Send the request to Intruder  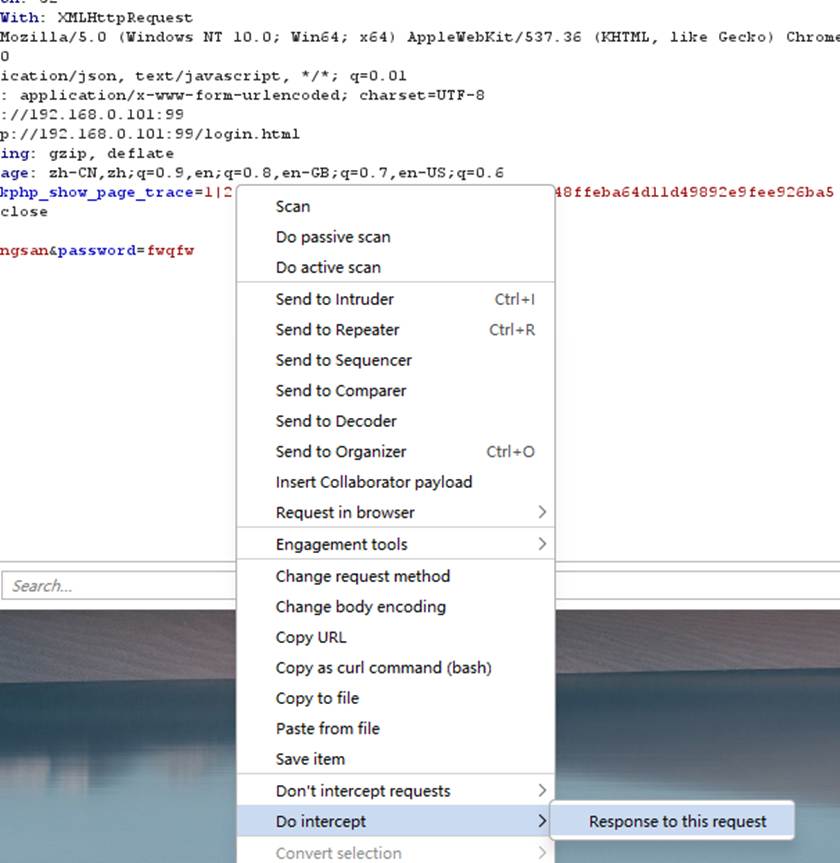395,299
